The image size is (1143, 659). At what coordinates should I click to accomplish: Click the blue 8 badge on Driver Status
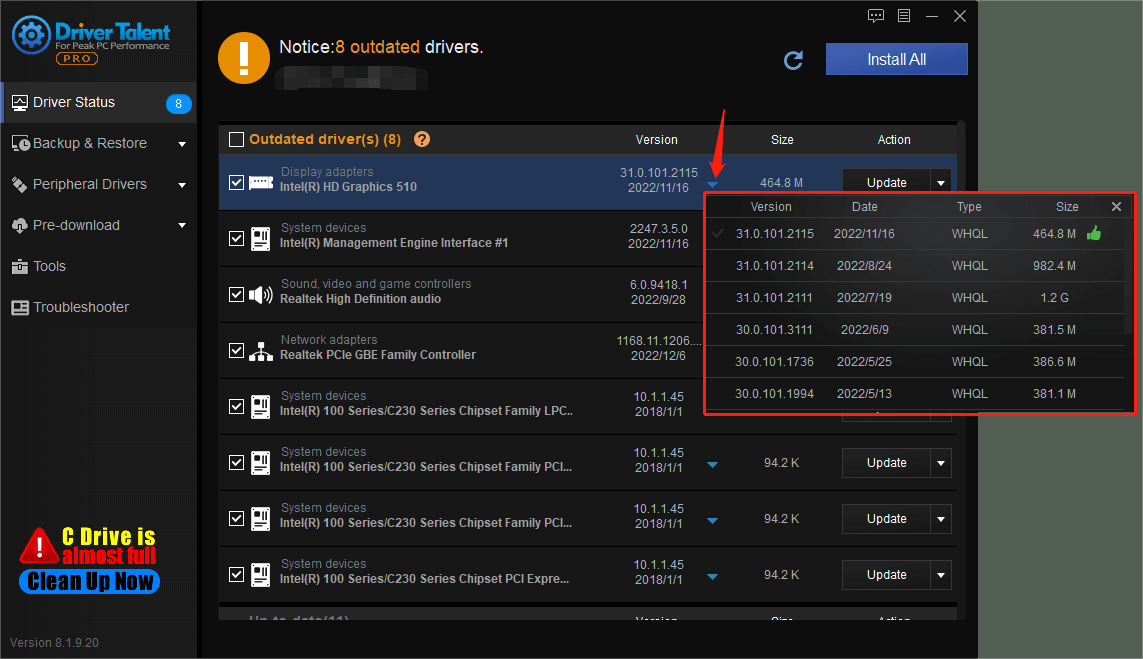coord(179,104)
